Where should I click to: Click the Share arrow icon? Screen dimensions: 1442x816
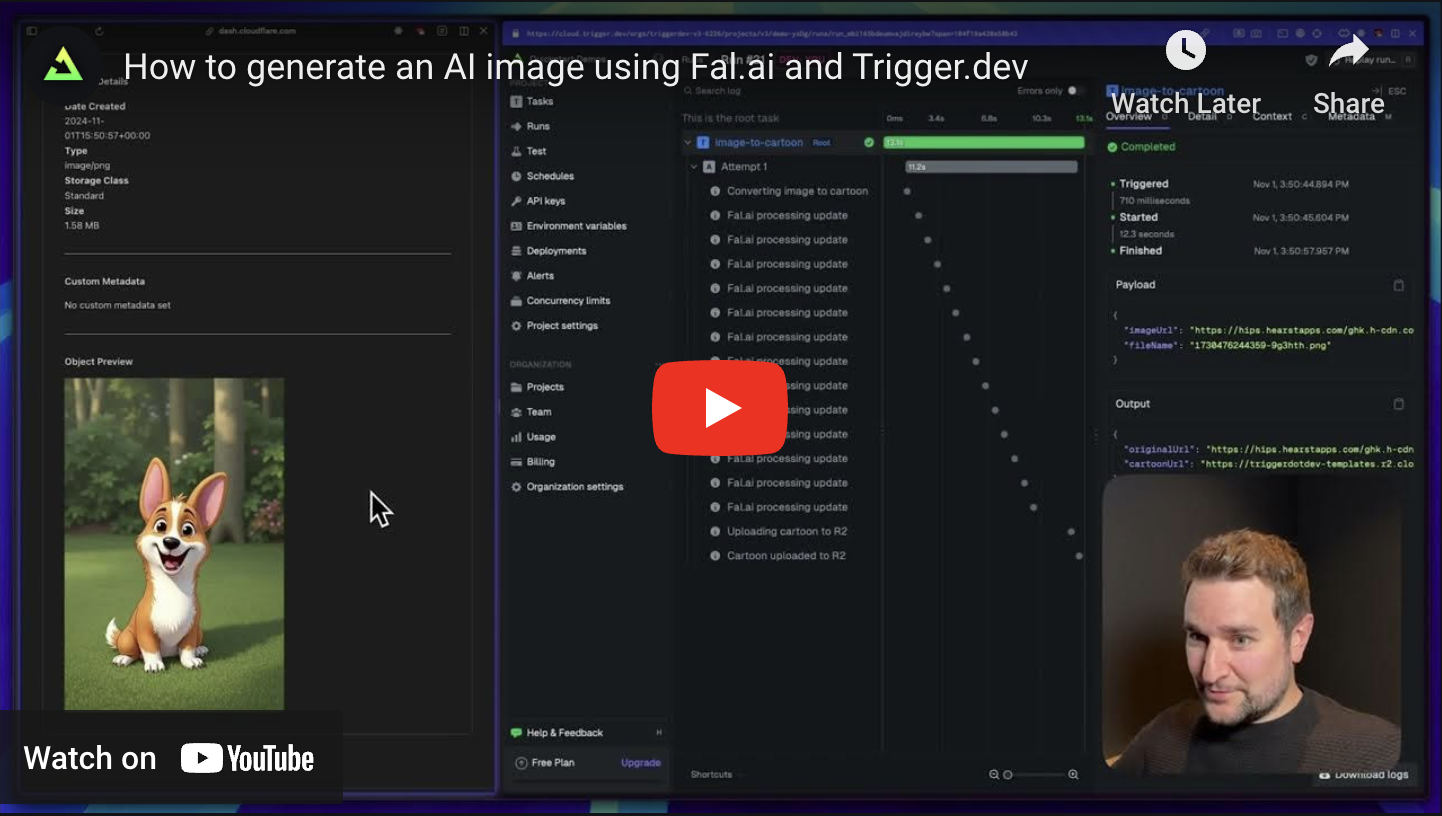click(x=1348, y=51)
